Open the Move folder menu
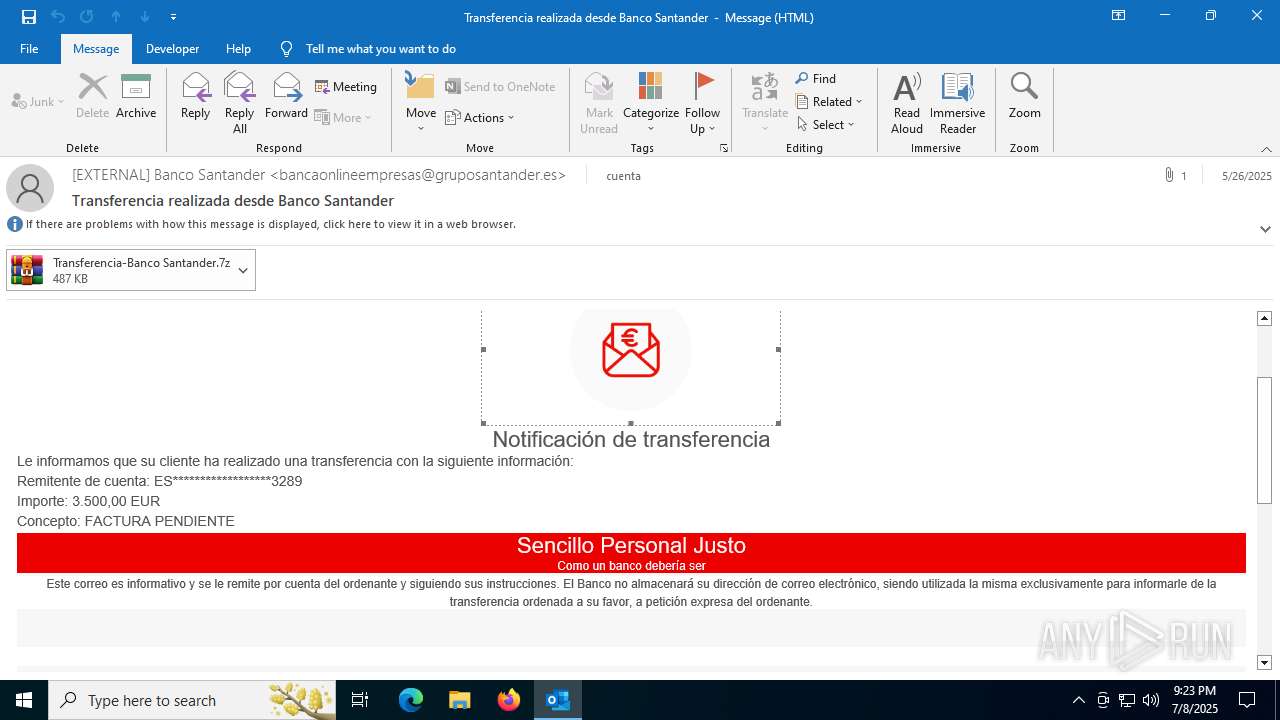This screenshot has width=1280, height=720. pyautogui.click(x=420, y=103)
